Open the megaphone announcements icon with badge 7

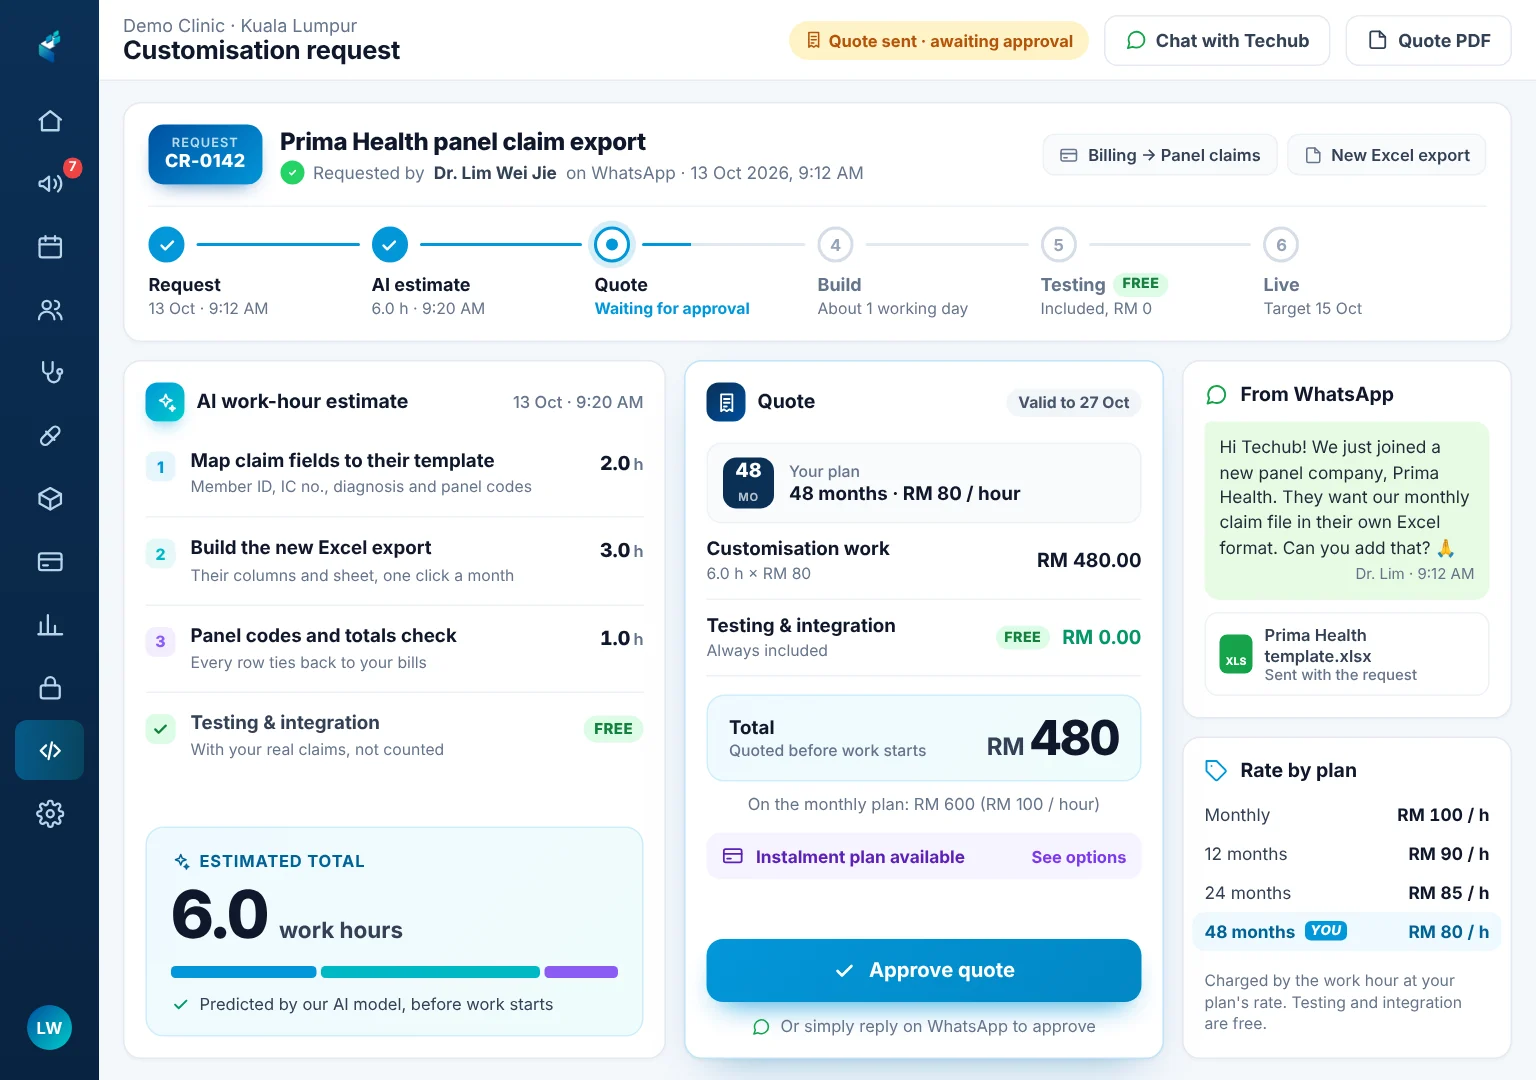coord(50,184)
